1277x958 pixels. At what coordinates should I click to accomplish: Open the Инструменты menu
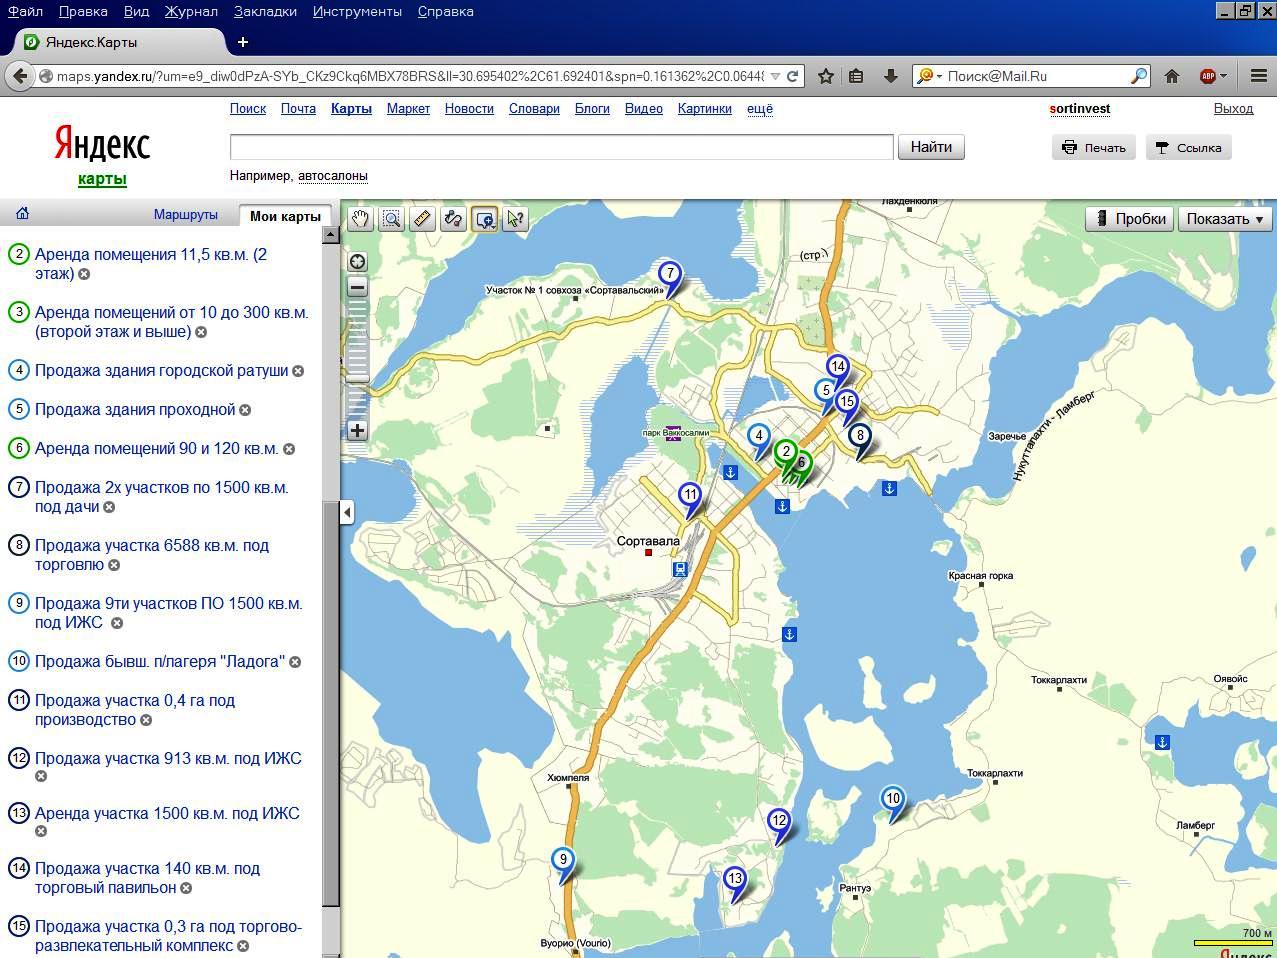tap(357, 11)
